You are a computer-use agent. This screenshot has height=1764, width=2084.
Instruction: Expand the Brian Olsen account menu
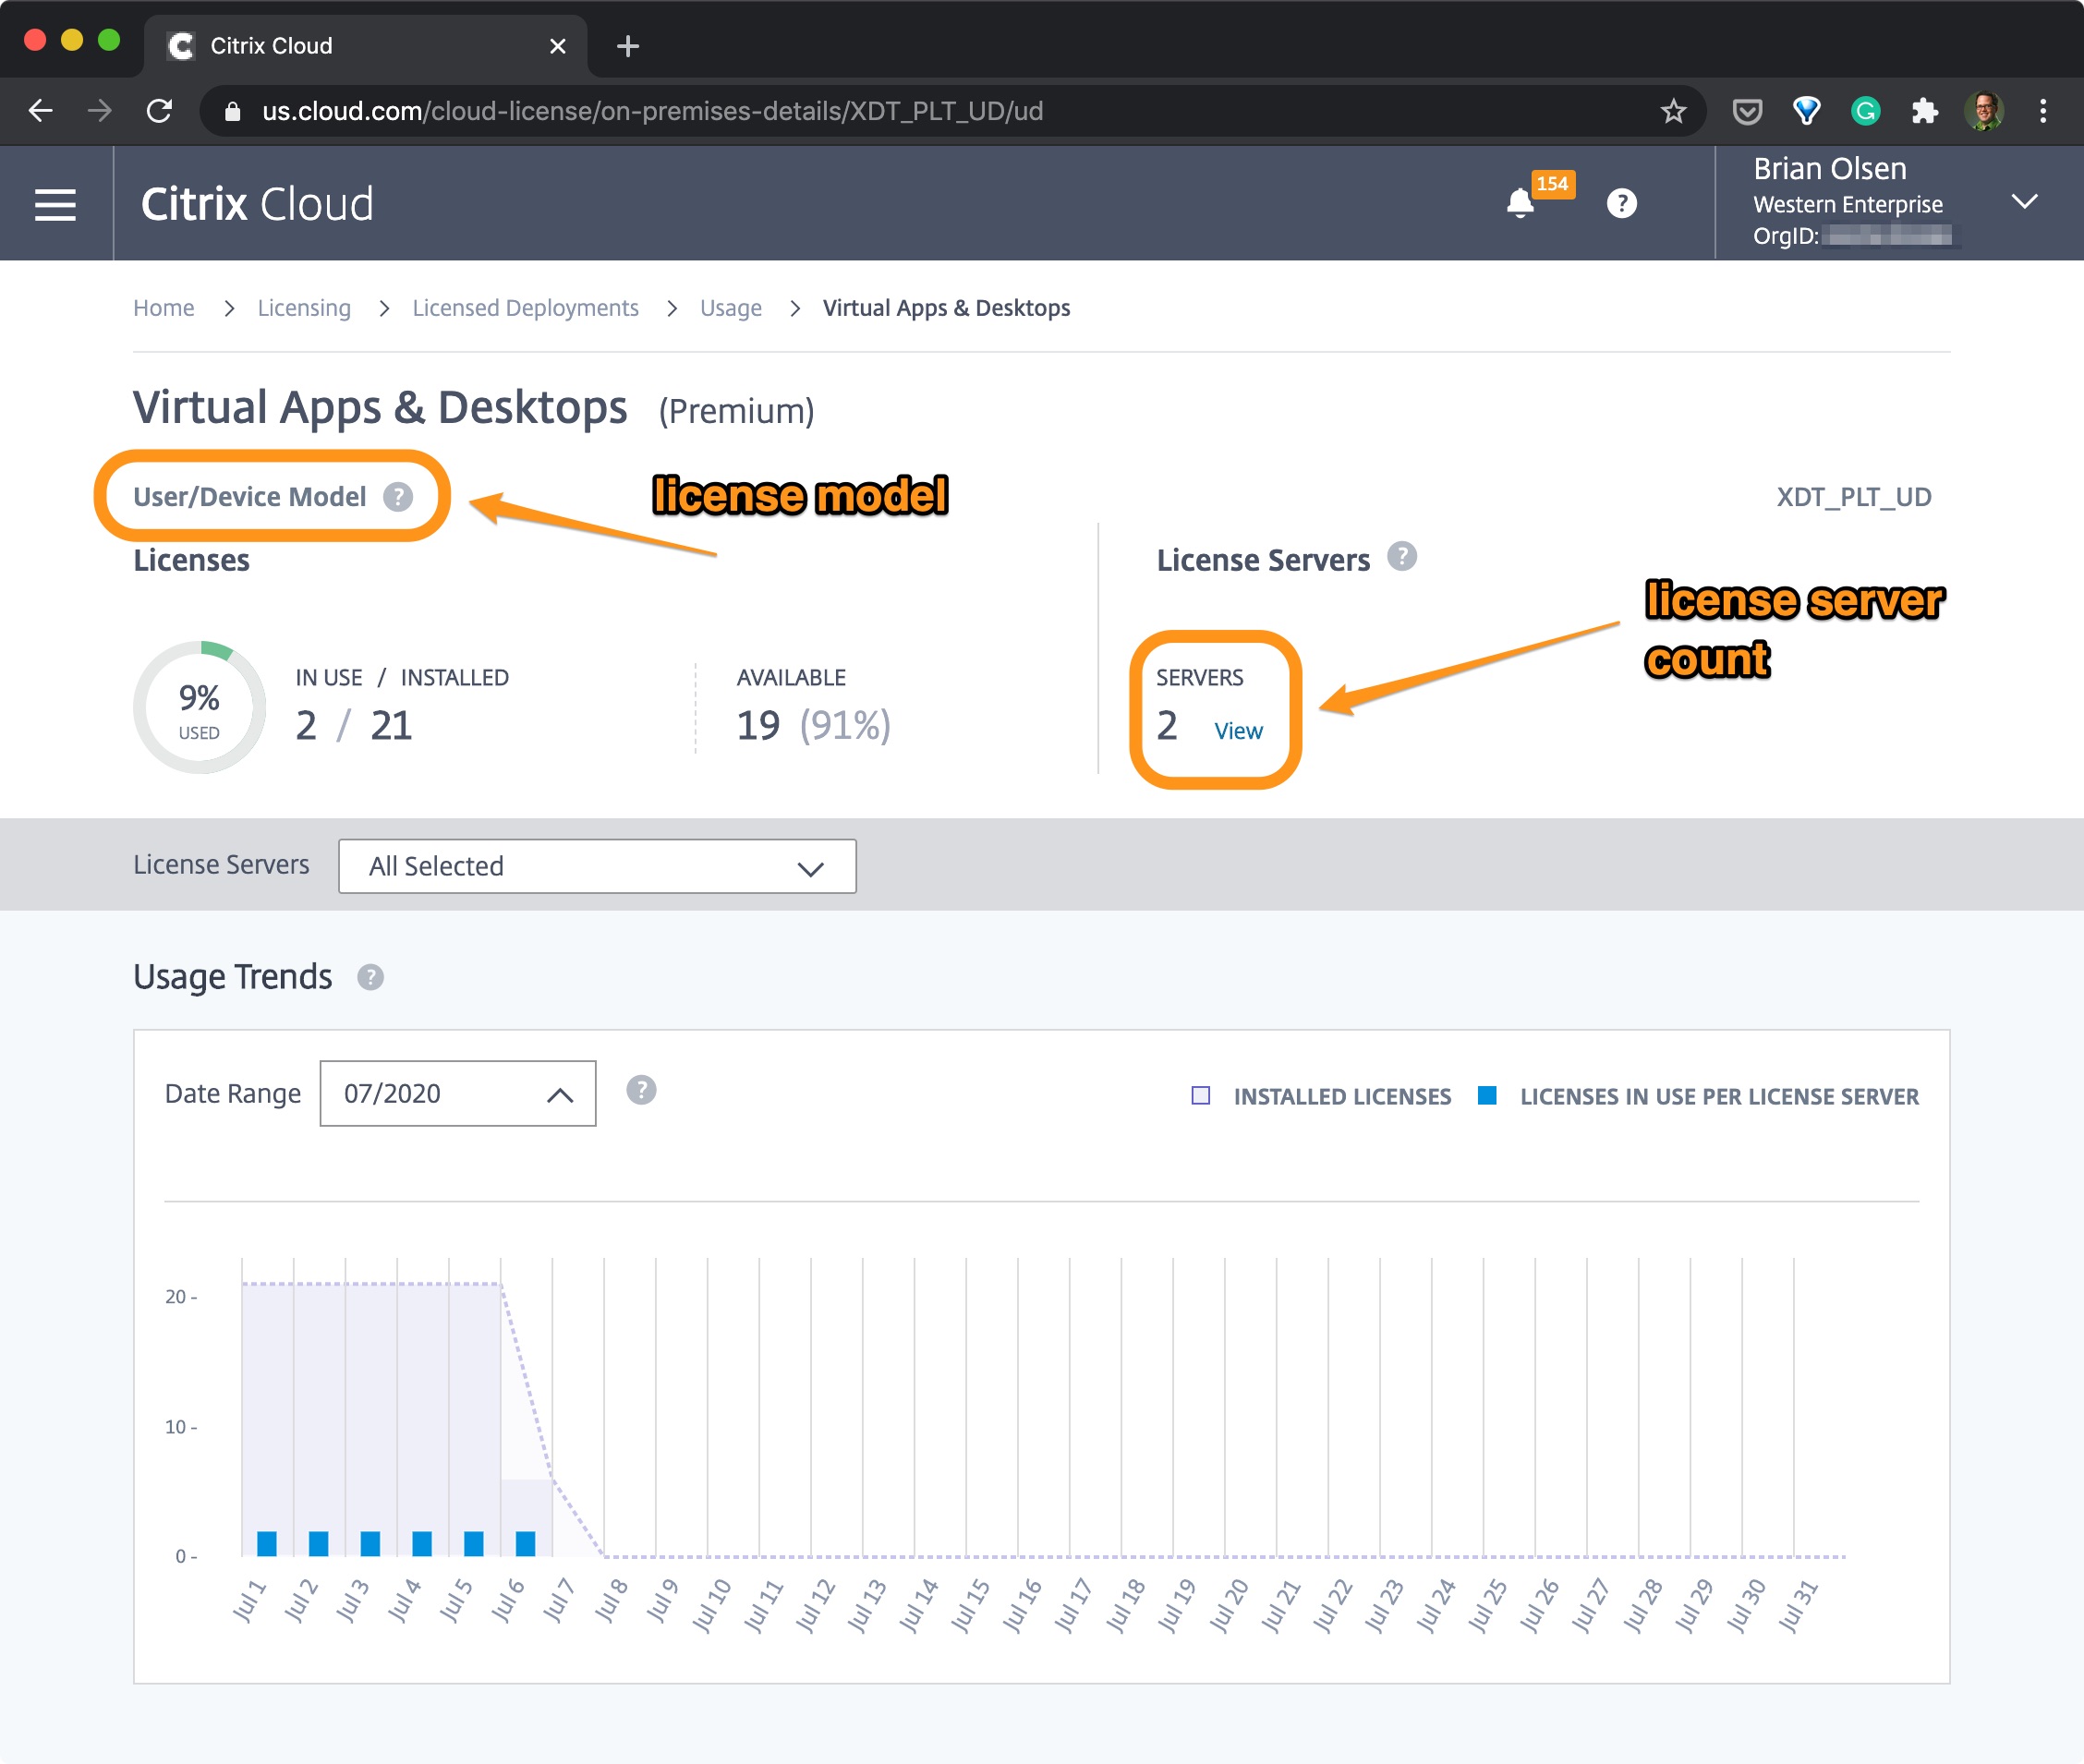2024,201
